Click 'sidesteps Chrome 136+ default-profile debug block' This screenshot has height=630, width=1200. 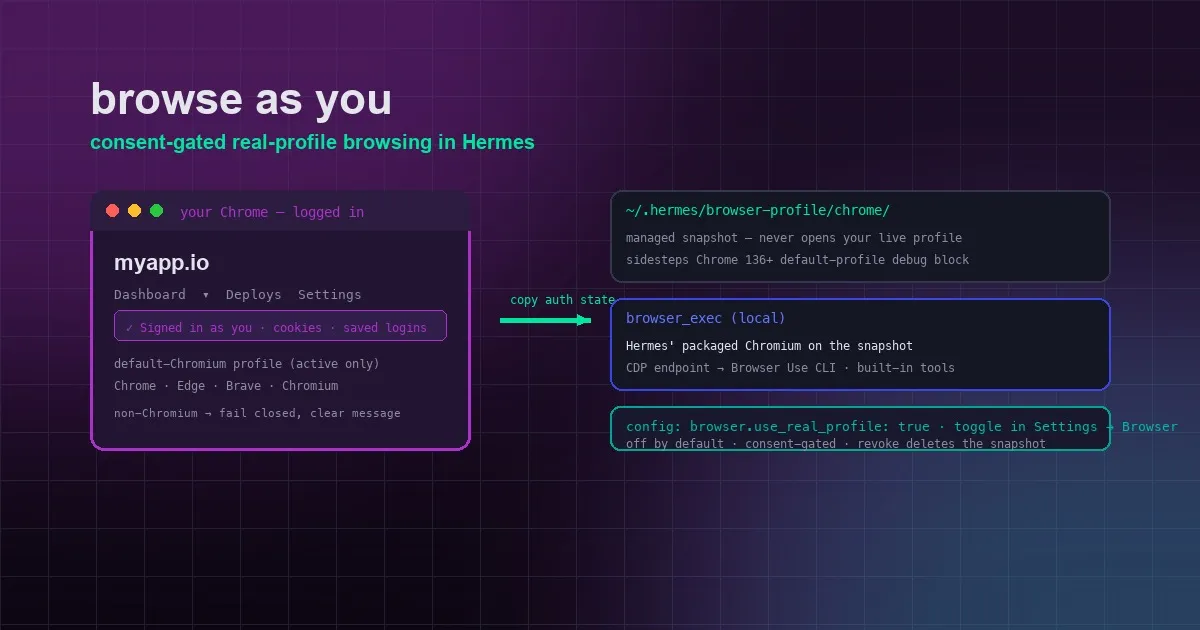[x=798, y=260]
